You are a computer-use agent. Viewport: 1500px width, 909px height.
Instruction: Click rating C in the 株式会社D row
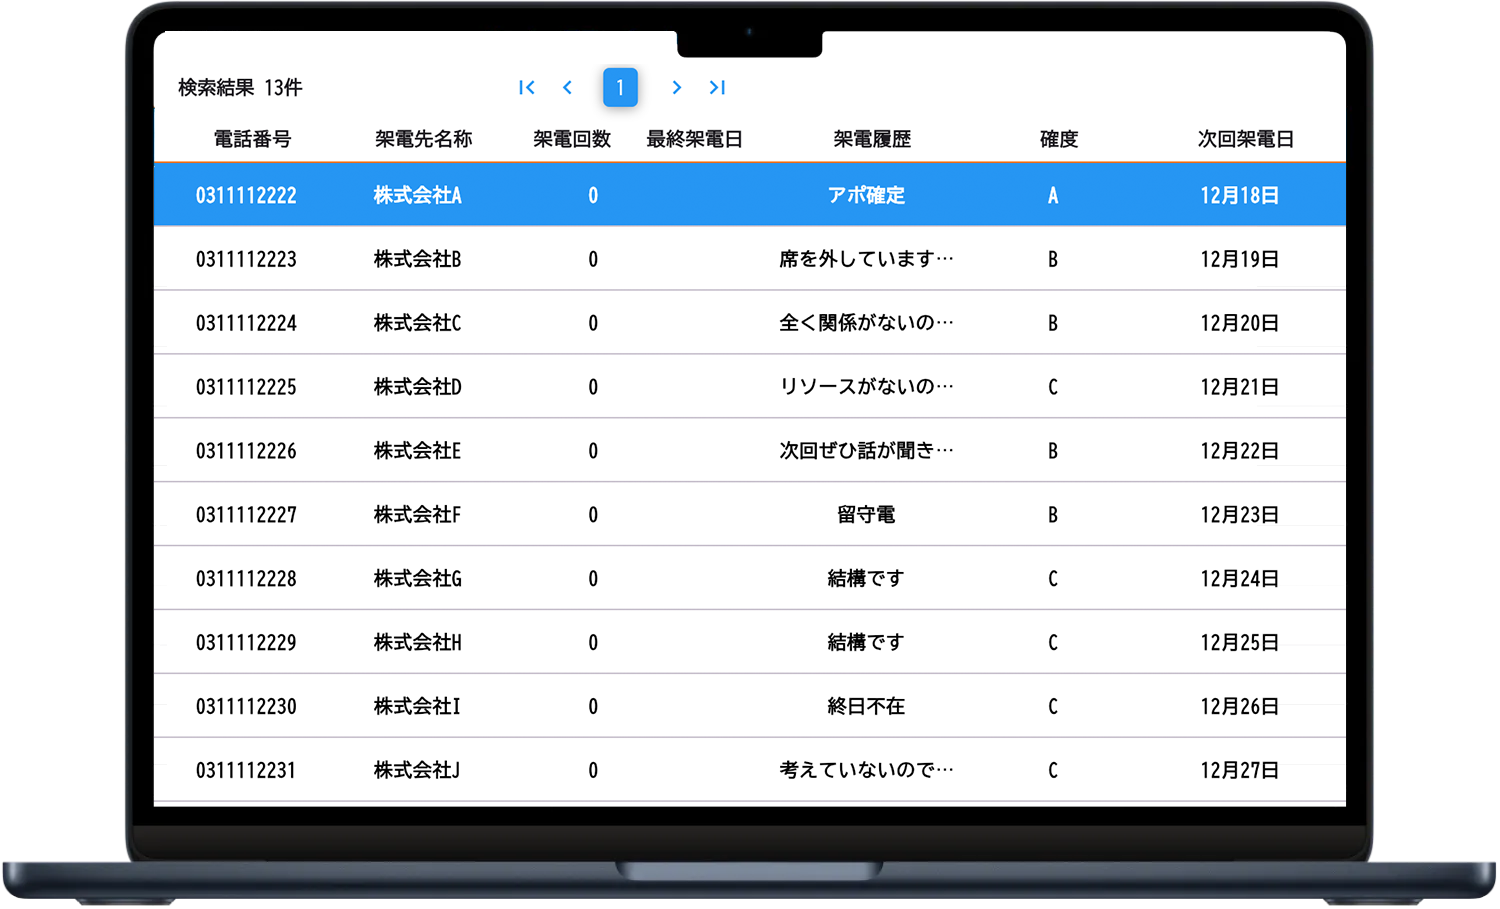[x=1053, y=388]
